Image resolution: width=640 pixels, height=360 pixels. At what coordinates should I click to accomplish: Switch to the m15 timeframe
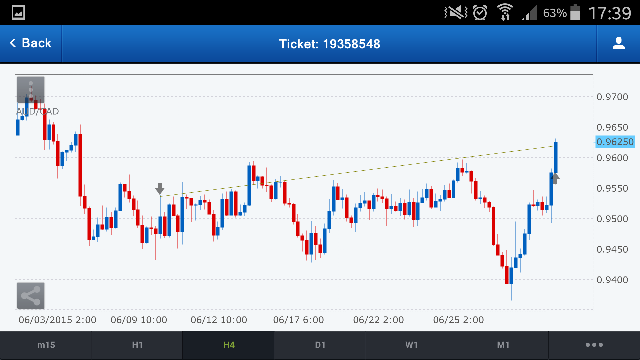pos(46,345)
